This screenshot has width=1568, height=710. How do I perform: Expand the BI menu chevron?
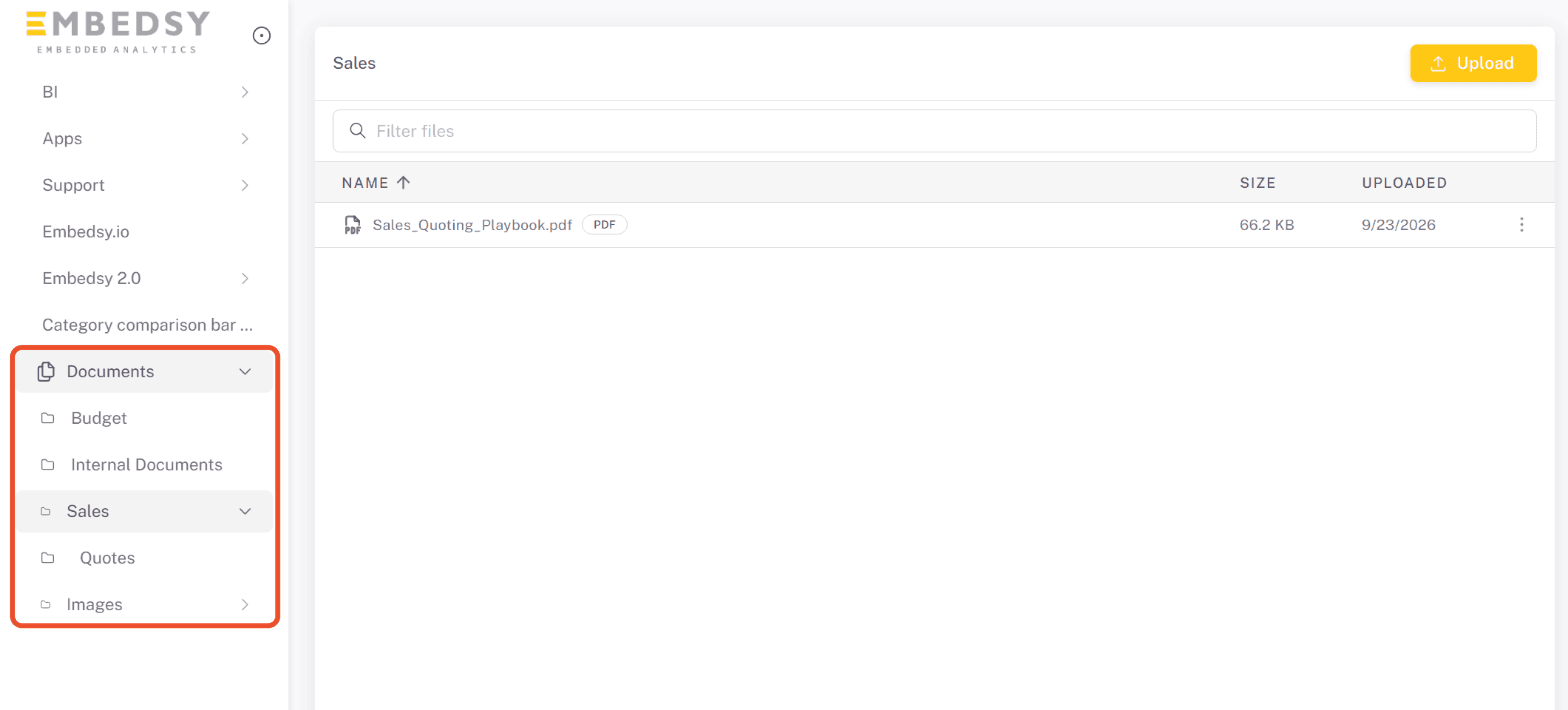click(245, 92)
